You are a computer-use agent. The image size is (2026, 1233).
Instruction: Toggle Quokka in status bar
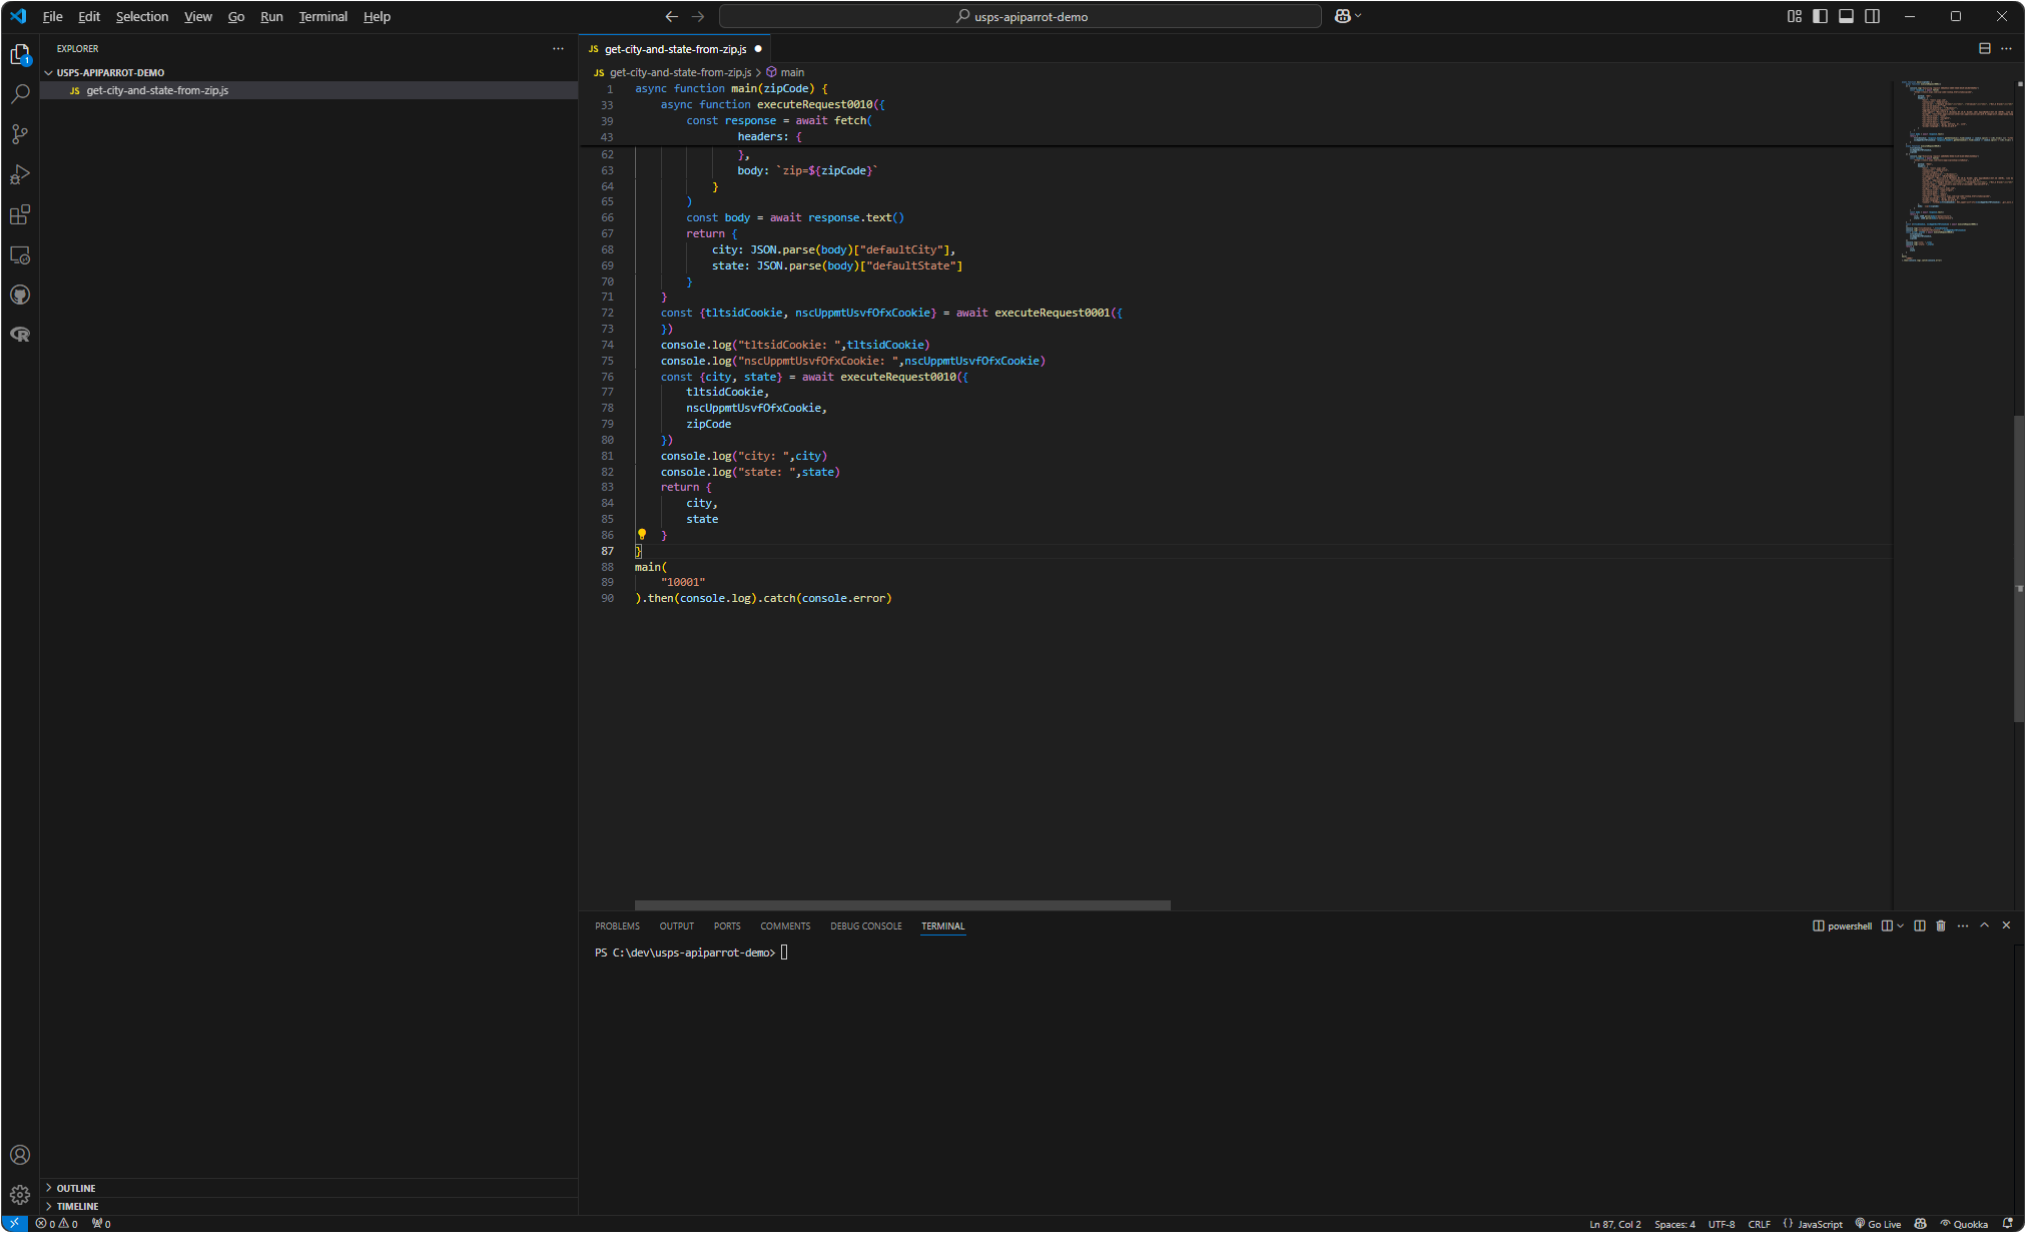(1964, 1223)
